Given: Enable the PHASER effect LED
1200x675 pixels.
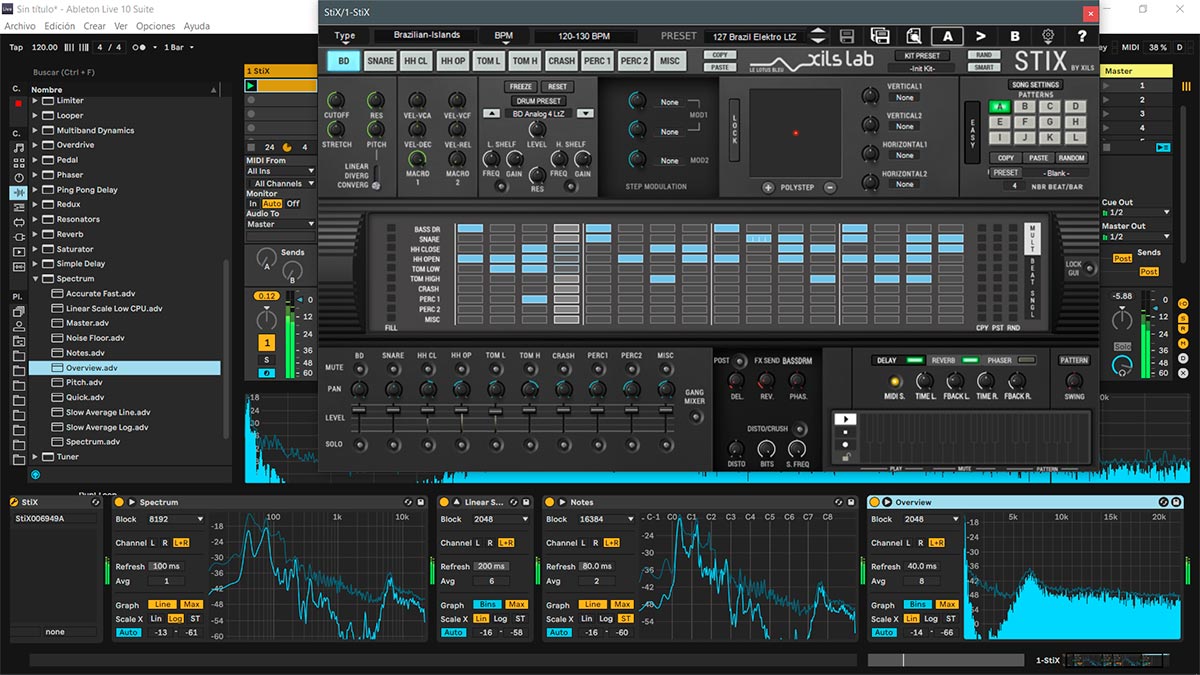Looking at the screenshot, I should point(1026,360).
